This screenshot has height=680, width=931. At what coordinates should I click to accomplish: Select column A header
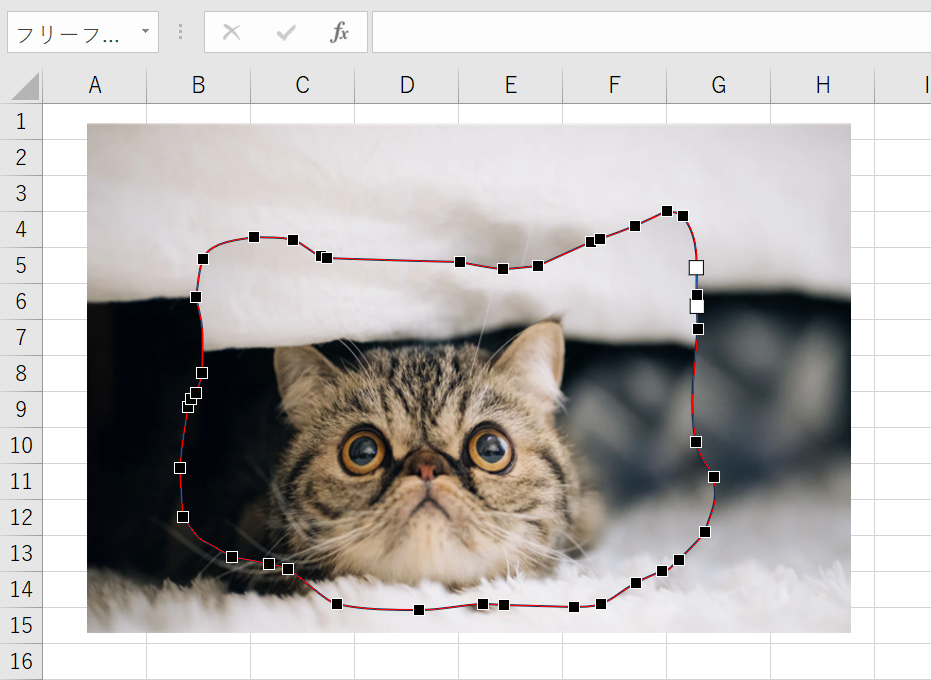click(94, 86)
